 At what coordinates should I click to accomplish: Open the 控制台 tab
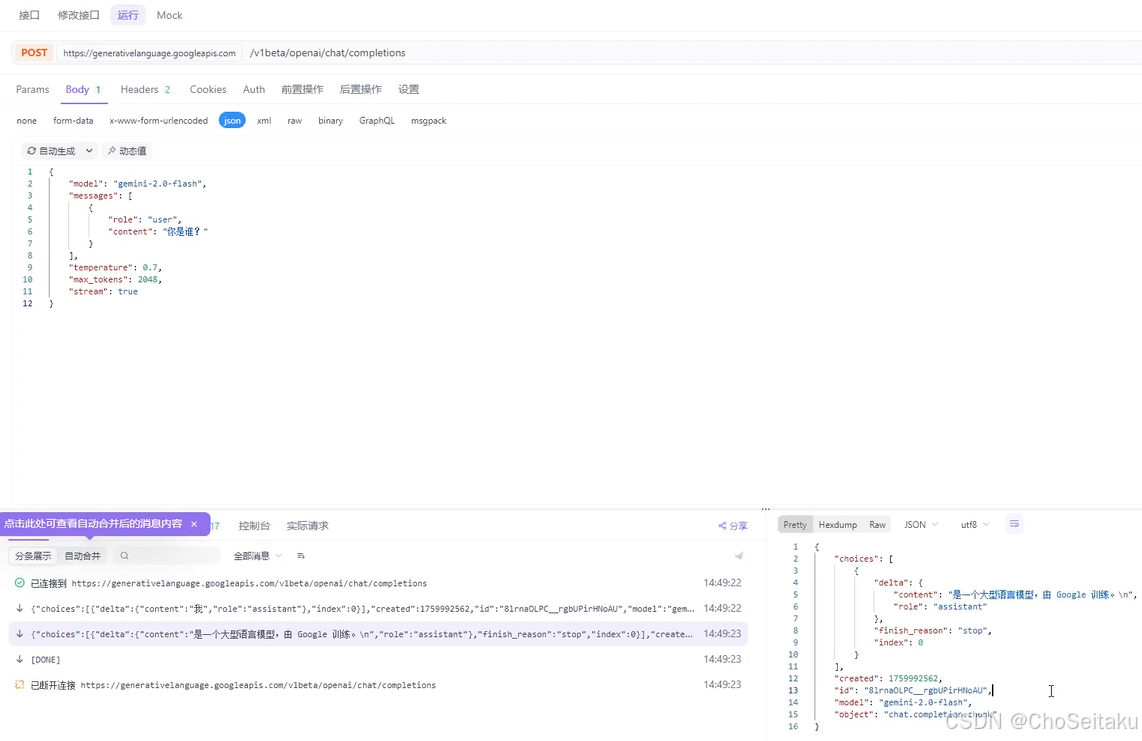coord(254,526)
